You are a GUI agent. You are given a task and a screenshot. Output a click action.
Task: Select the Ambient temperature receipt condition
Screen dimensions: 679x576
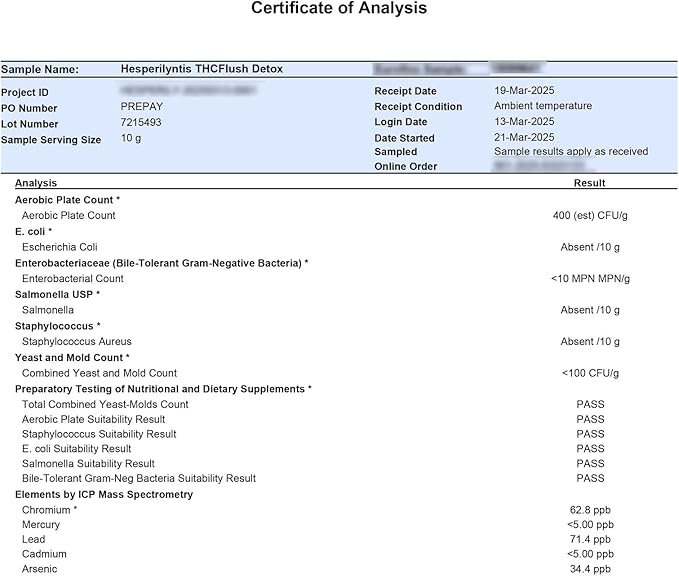coord(542,106)
